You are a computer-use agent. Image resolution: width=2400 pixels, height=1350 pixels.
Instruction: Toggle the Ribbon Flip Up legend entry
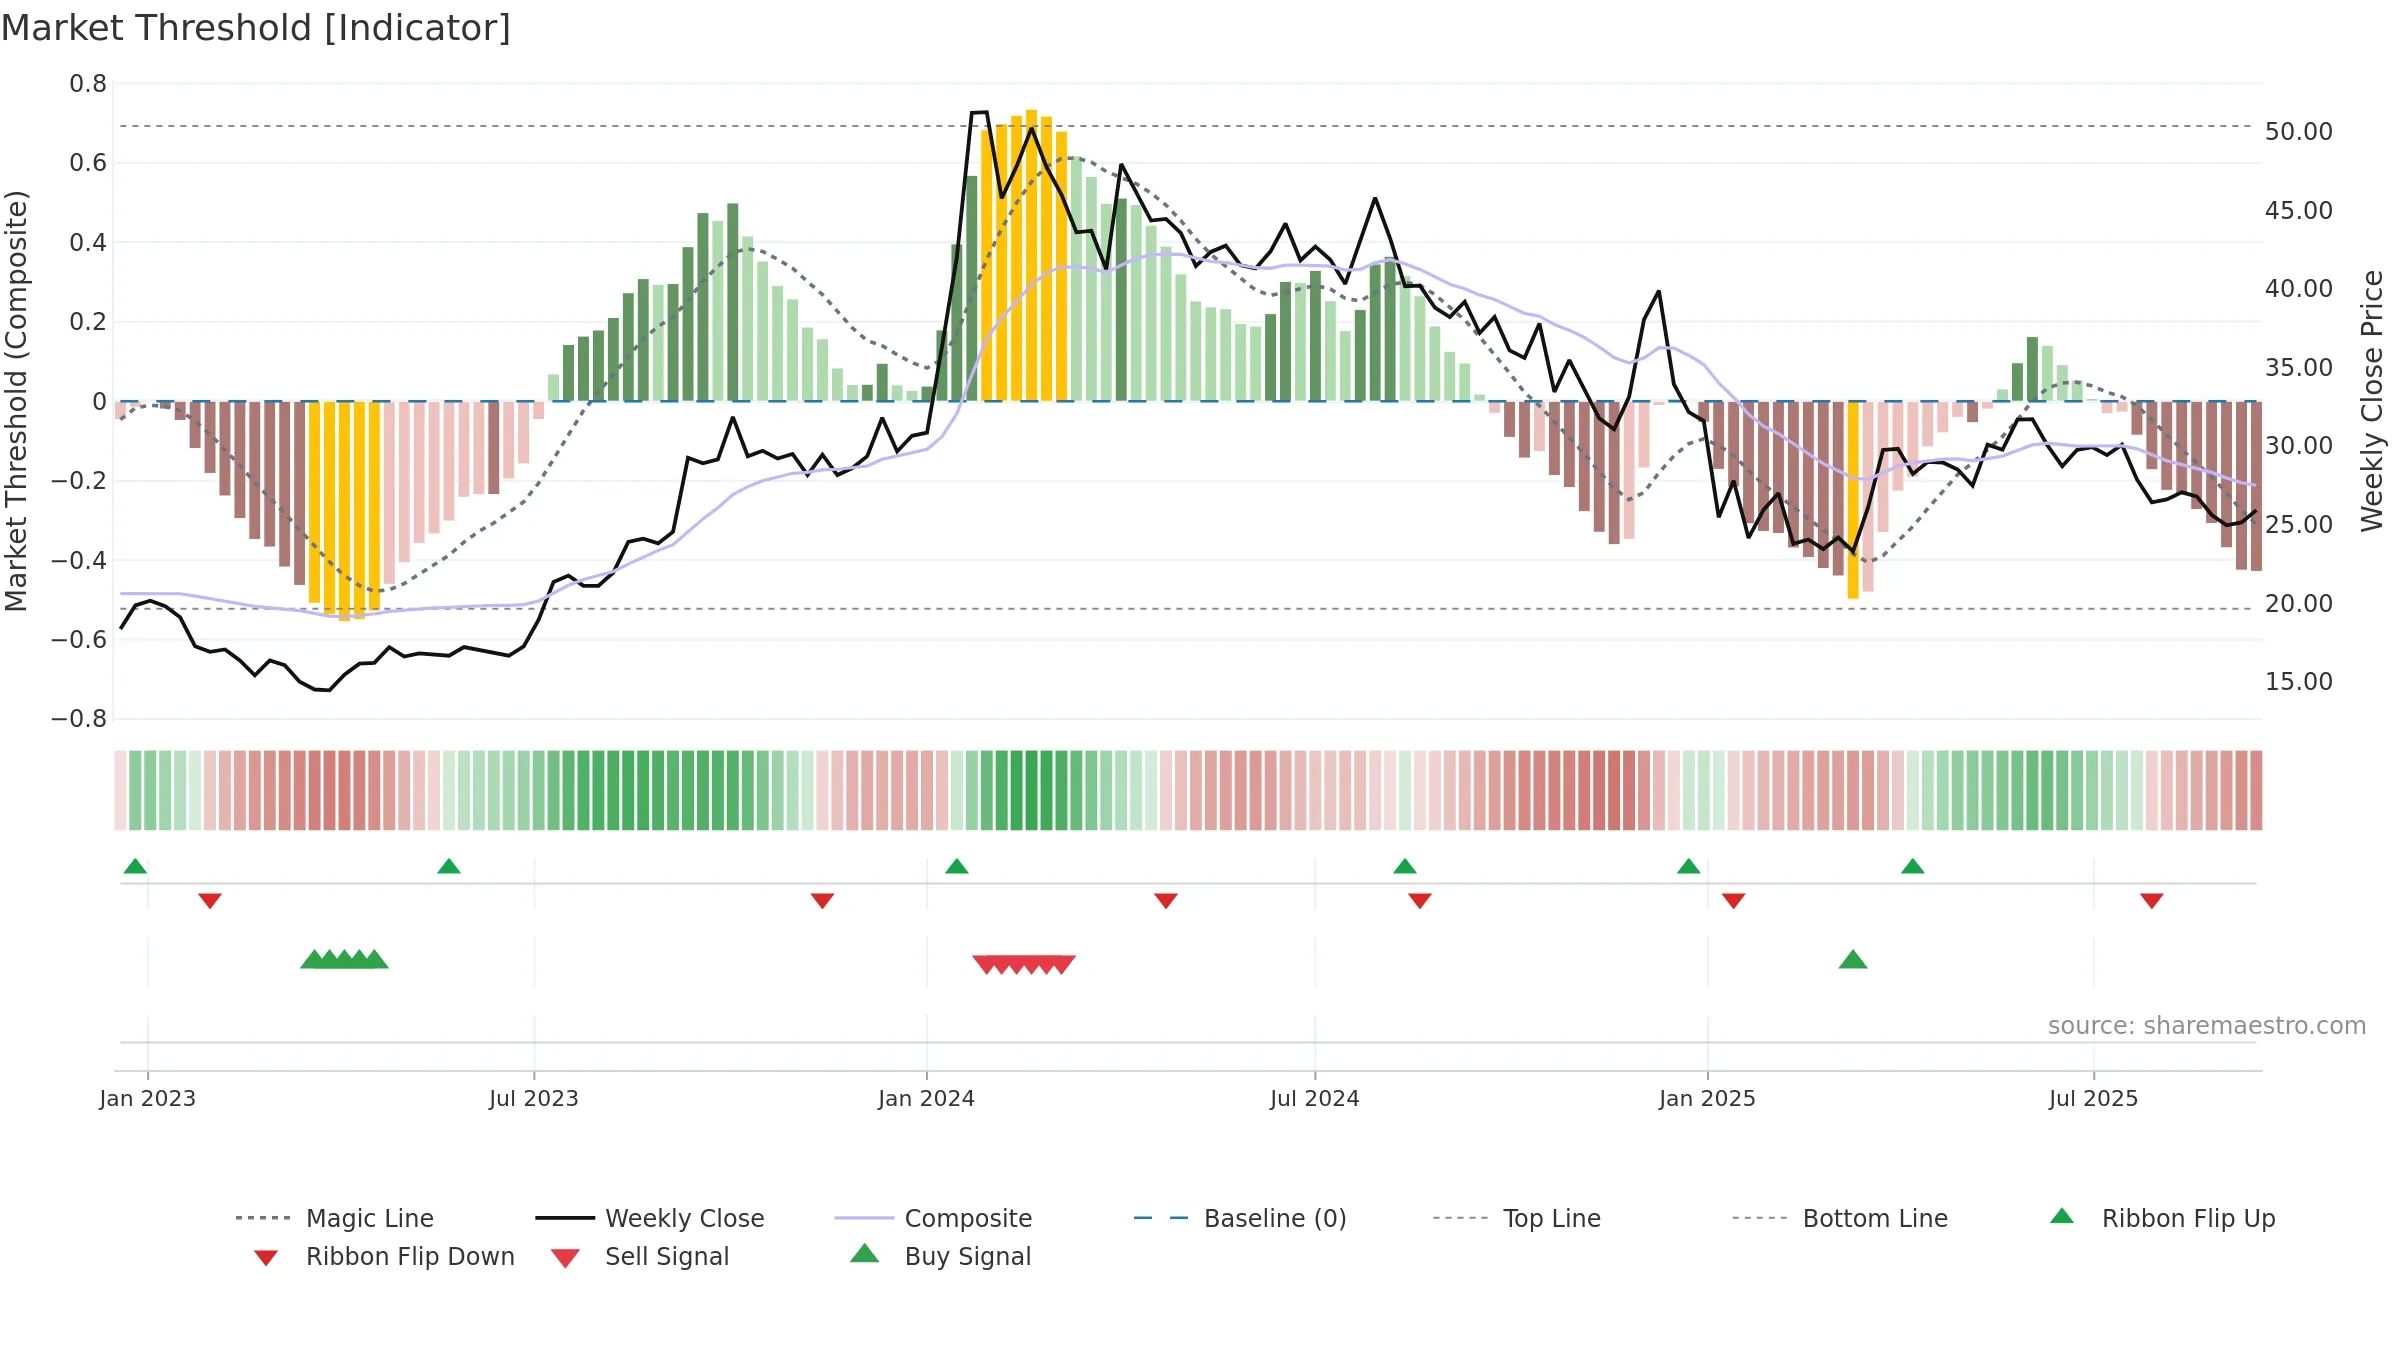[2162, 1218]
